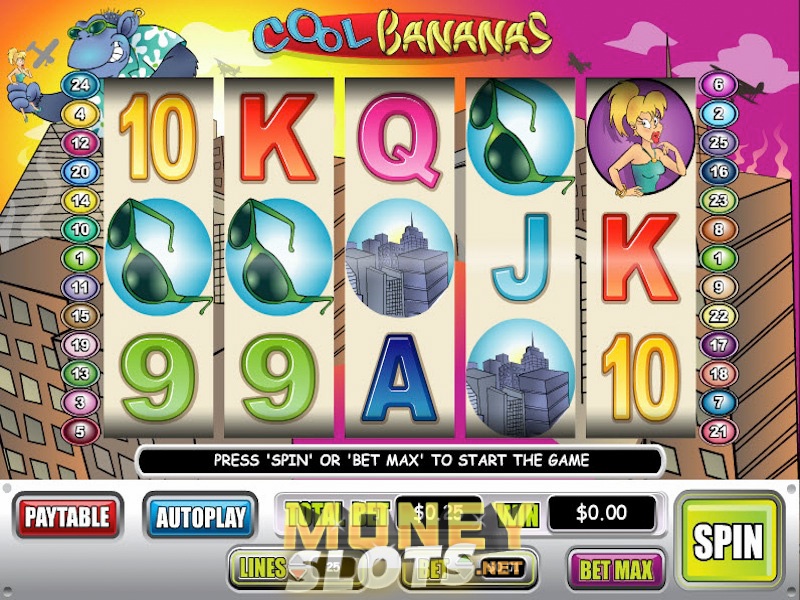Start Autoplay mode
The image size is (800, 600).
(201, 516)
